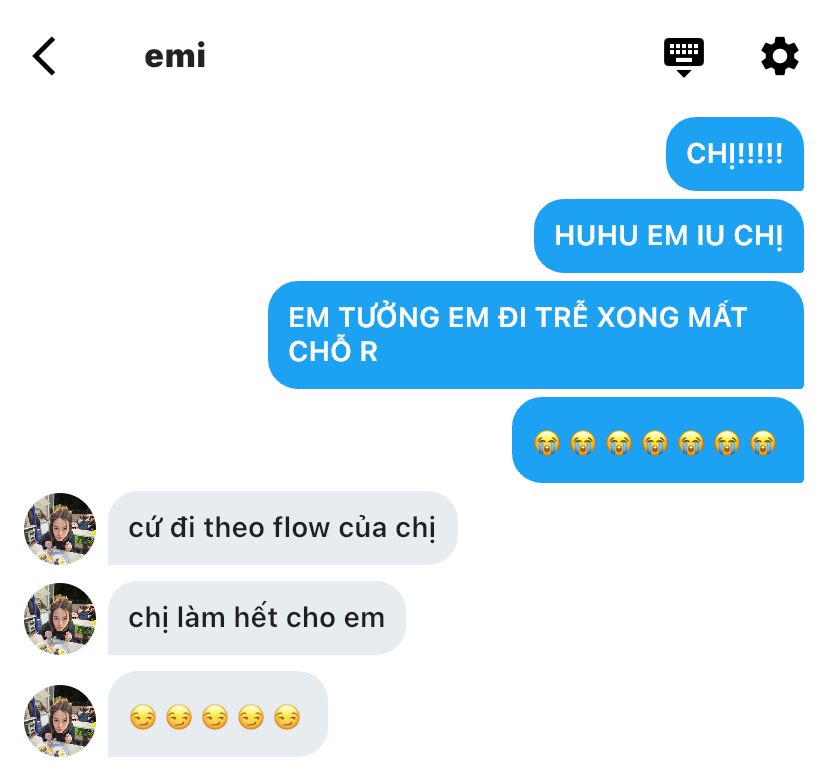Open avatar beside chị làm hết message
The image size is (828, 773).
(x=60, y=619)
